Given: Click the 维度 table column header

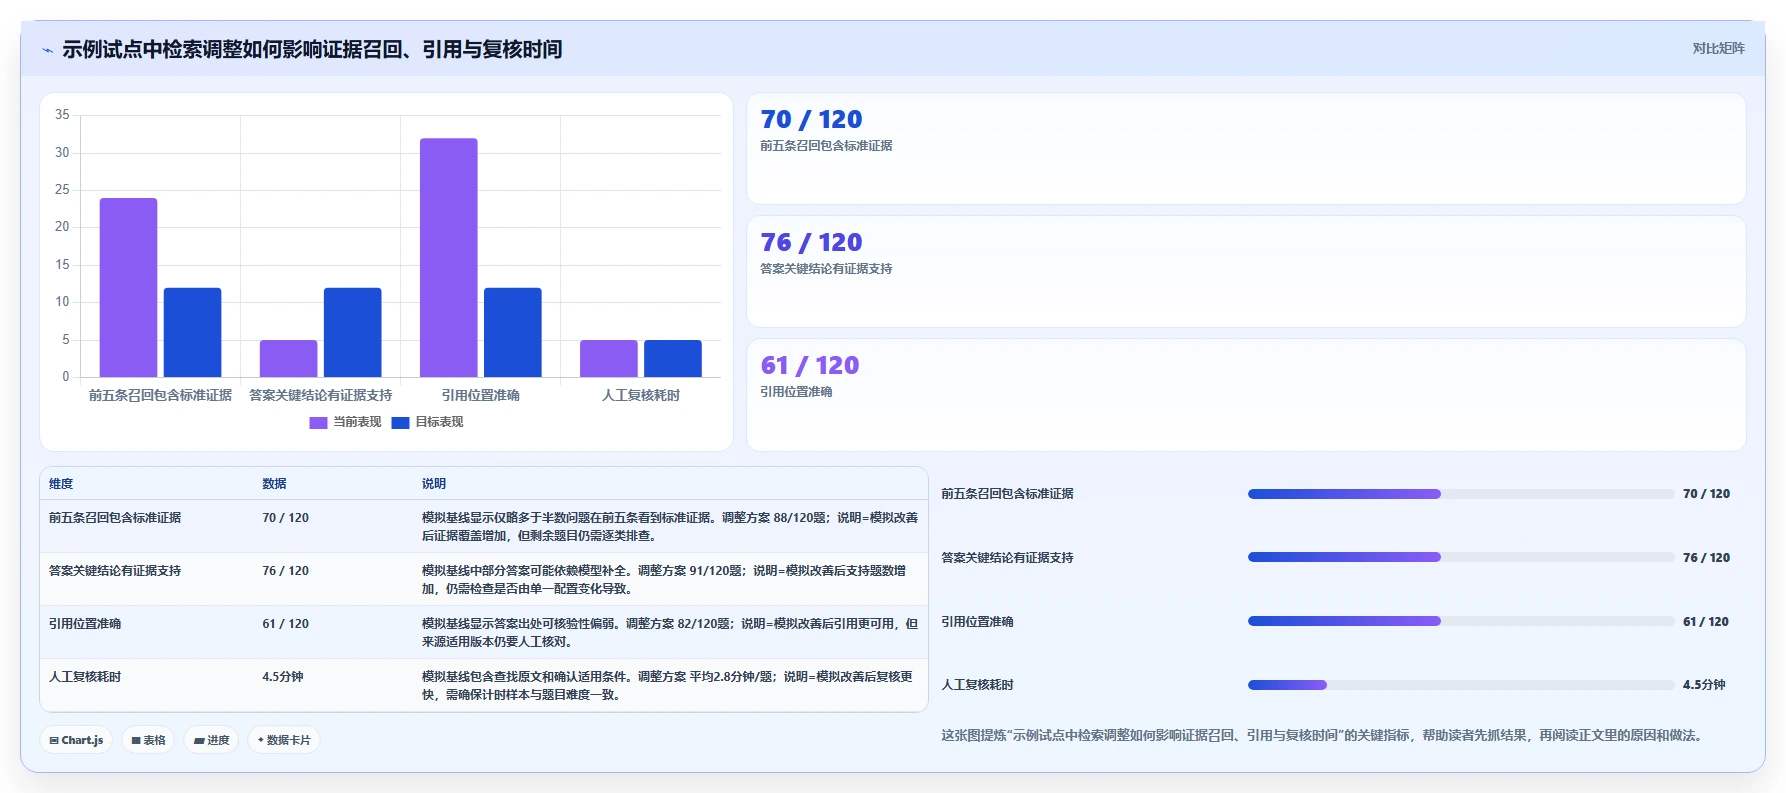Looking at the screenshot, I should [61, 484].
